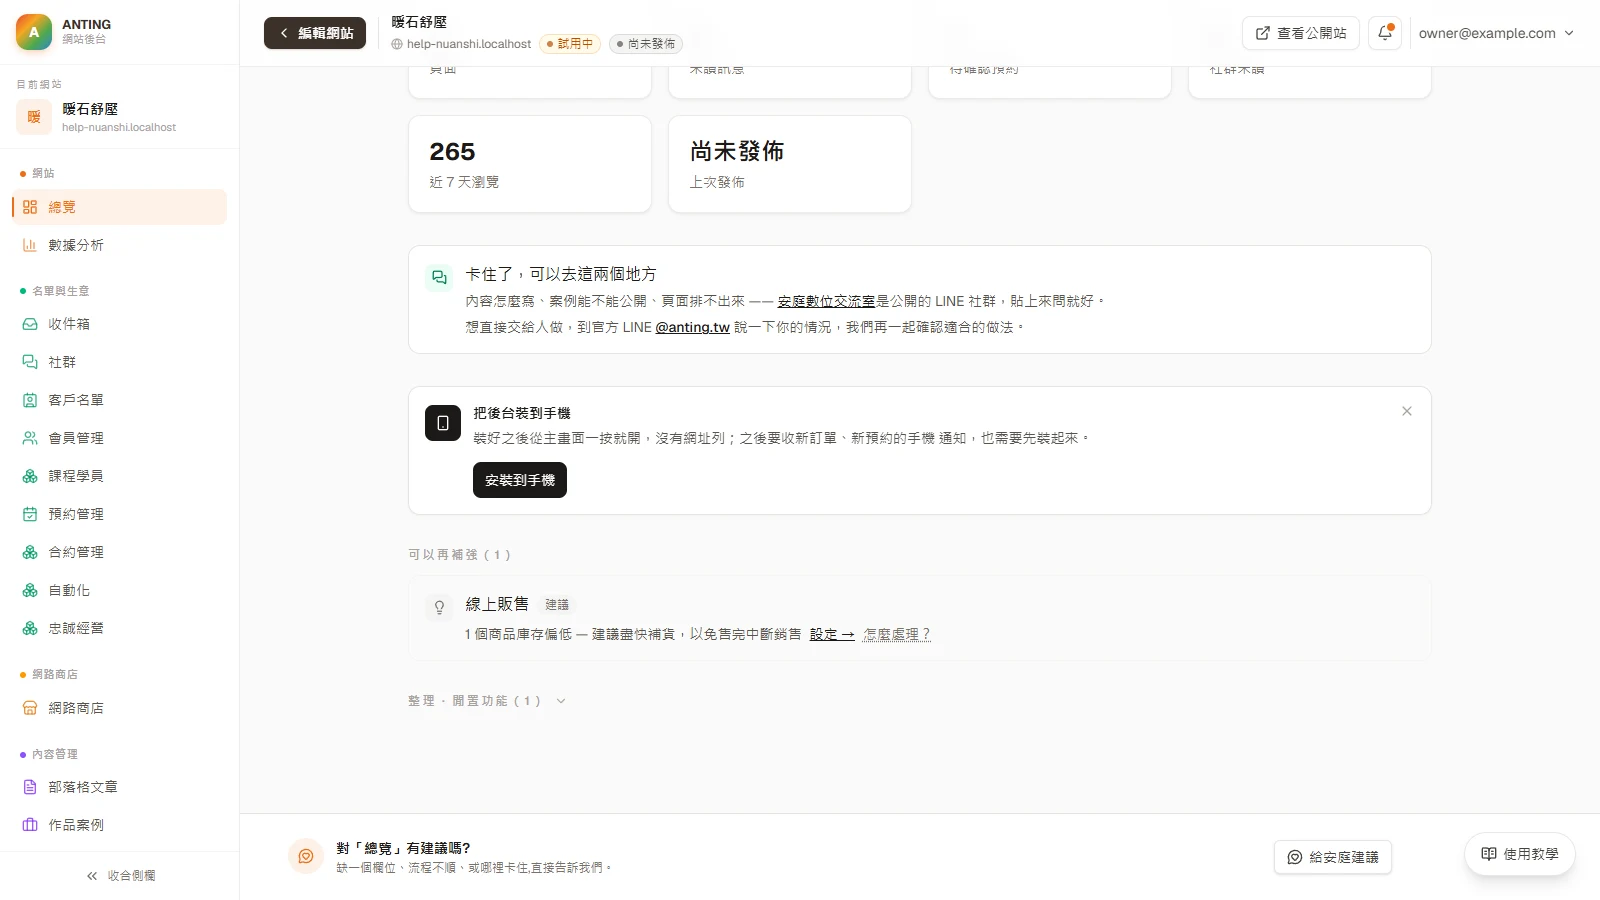Open 數據分析 in the sidebar
Screen dimensions: 1600x900
coord(119,245)
